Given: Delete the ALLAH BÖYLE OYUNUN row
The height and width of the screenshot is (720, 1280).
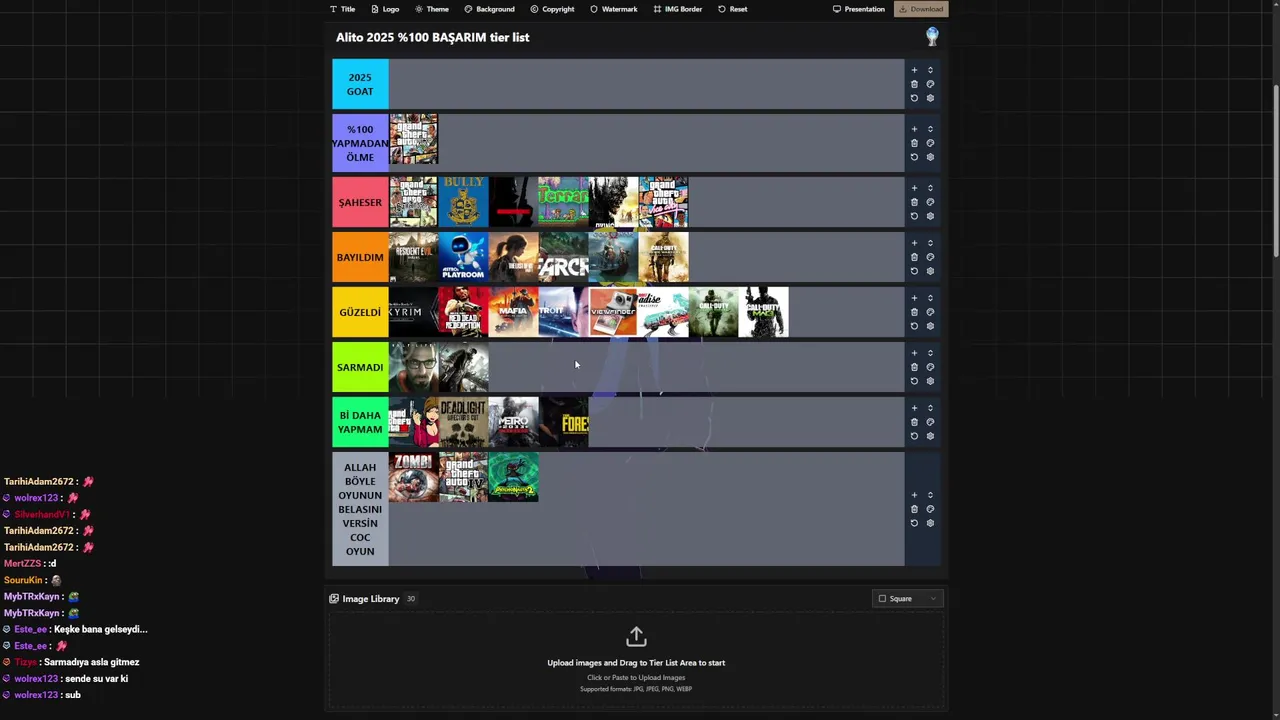Looking at the screenshot, I should 914,509.
